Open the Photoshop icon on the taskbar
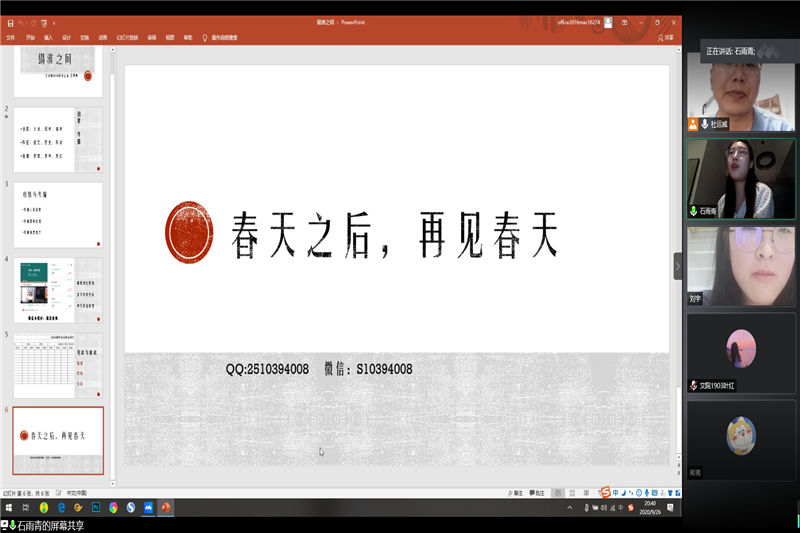Viewport: 800px width, 533px height. coord(96,508)
